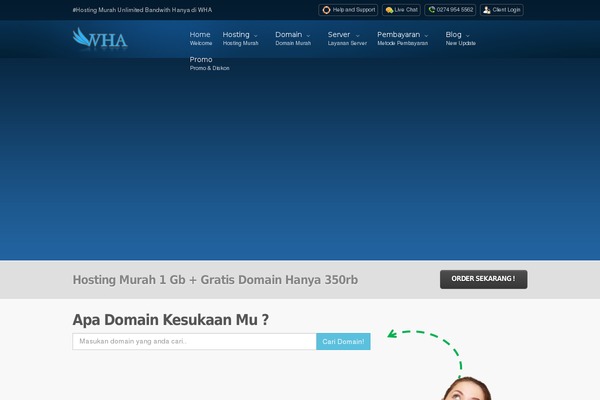
Task: Click the Client Login user icon
Action: point(487,10)
